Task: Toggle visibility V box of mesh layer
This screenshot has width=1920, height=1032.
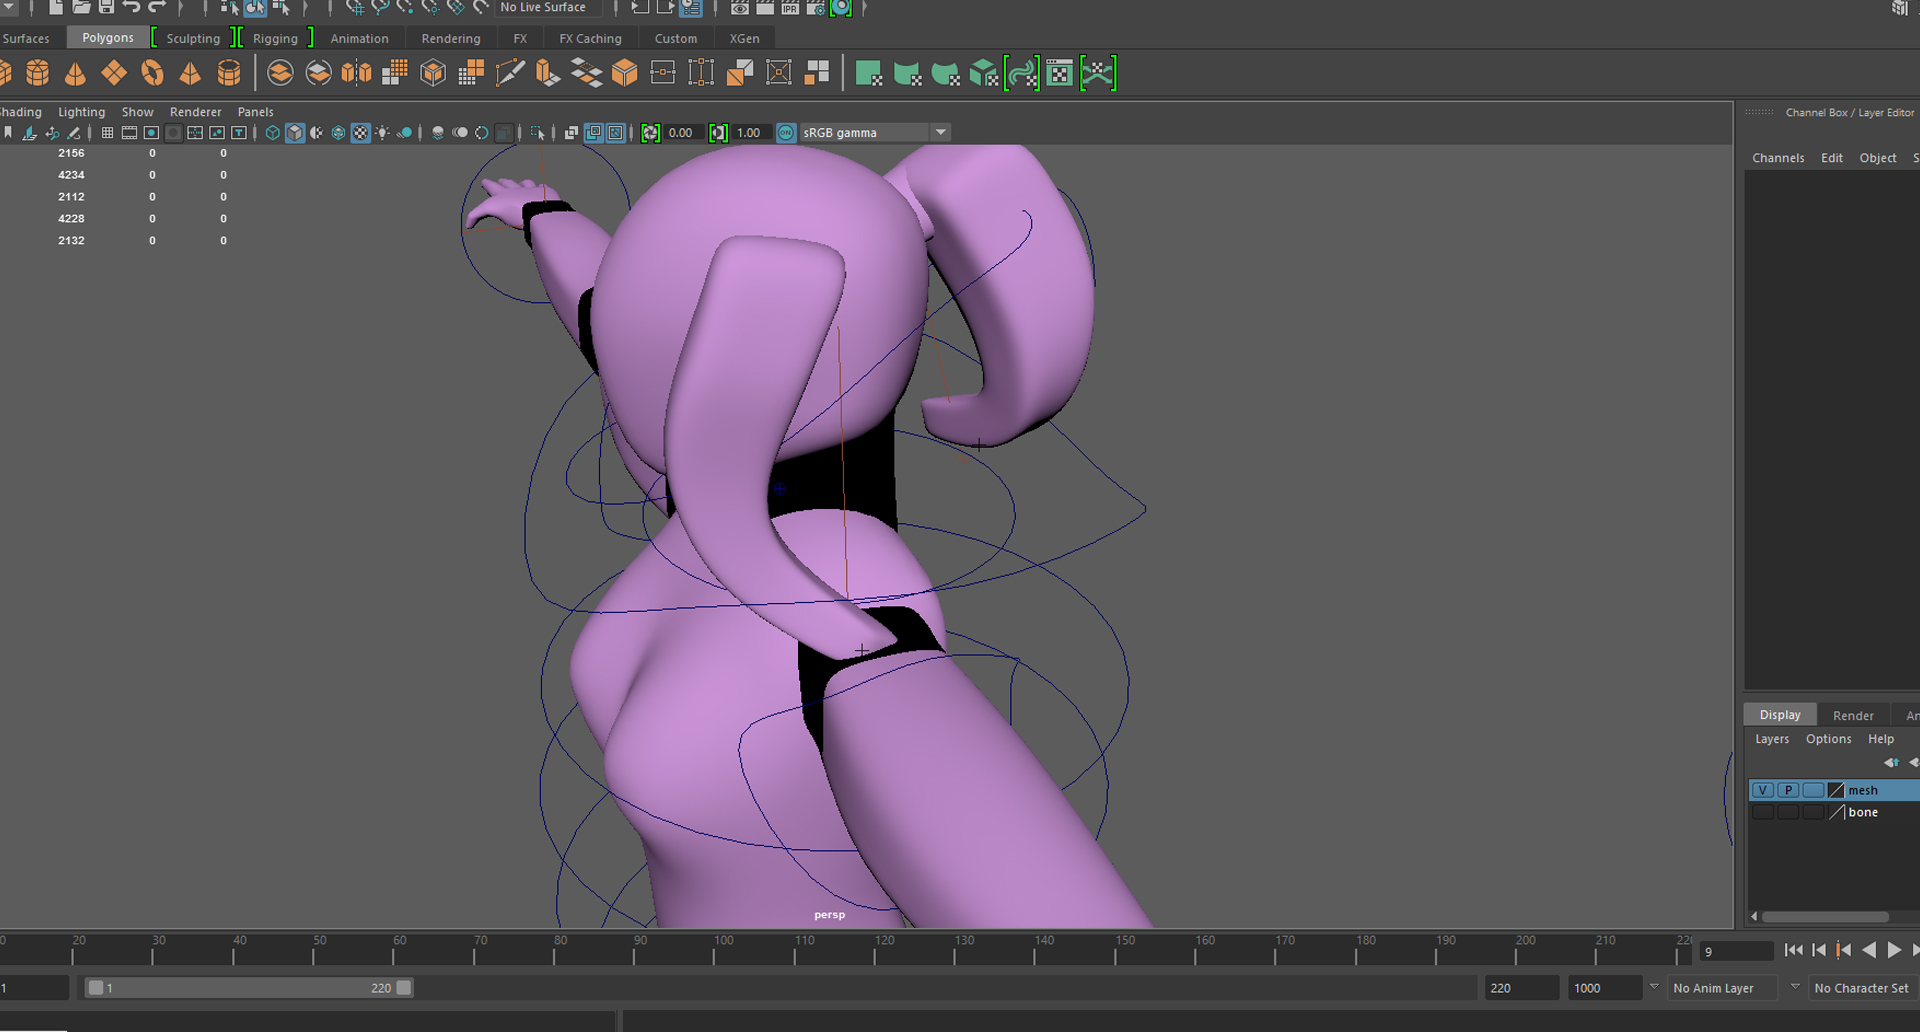Action: (x=1763, y=790)
